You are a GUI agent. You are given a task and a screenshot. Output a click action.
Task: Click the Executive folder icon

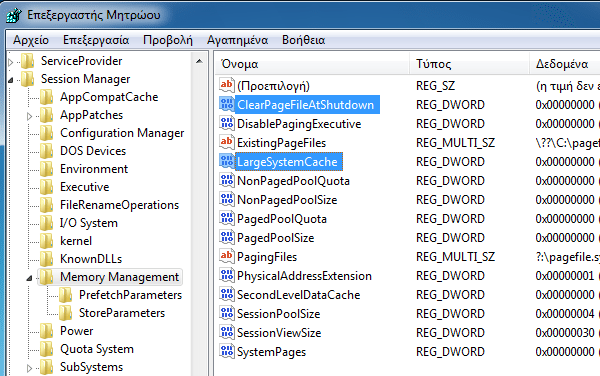point(47,187)
